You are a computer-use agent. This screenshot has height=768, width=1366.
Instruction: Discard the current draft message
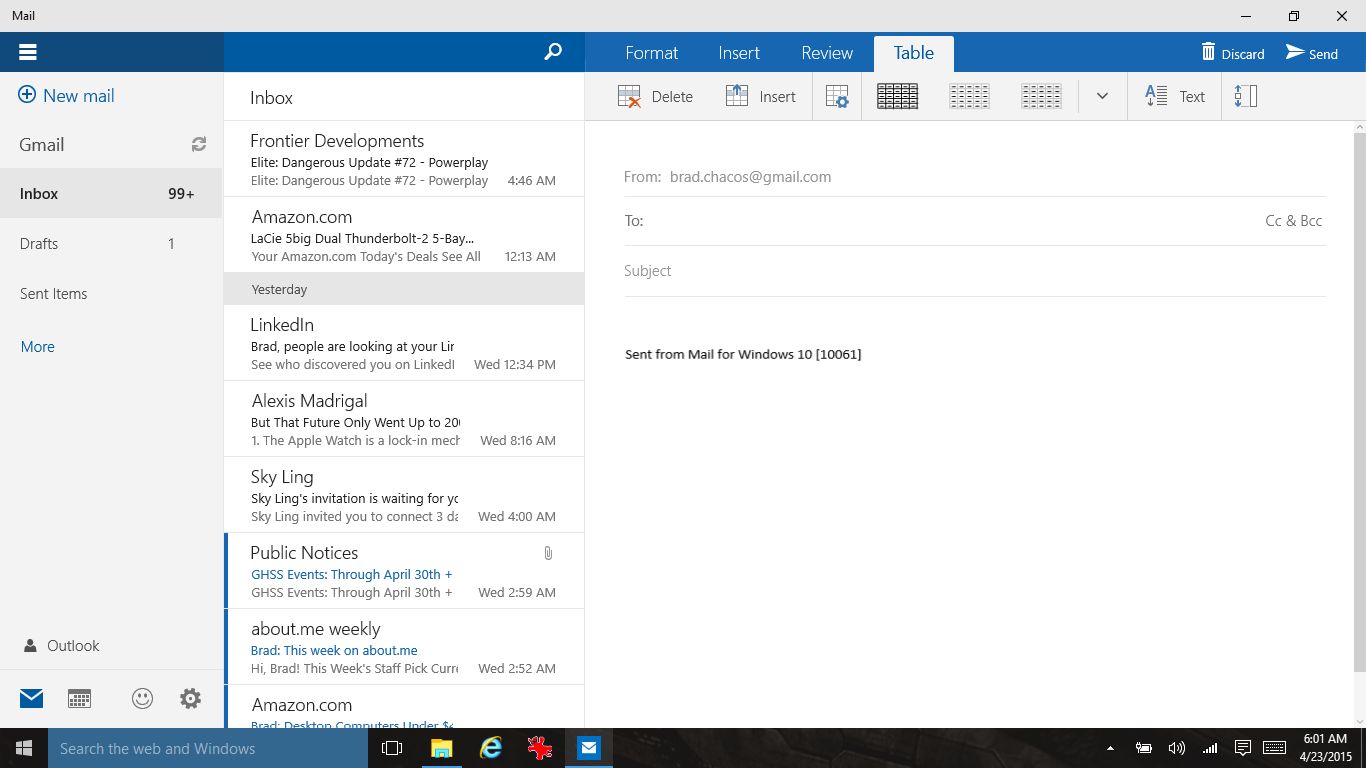1232,53
